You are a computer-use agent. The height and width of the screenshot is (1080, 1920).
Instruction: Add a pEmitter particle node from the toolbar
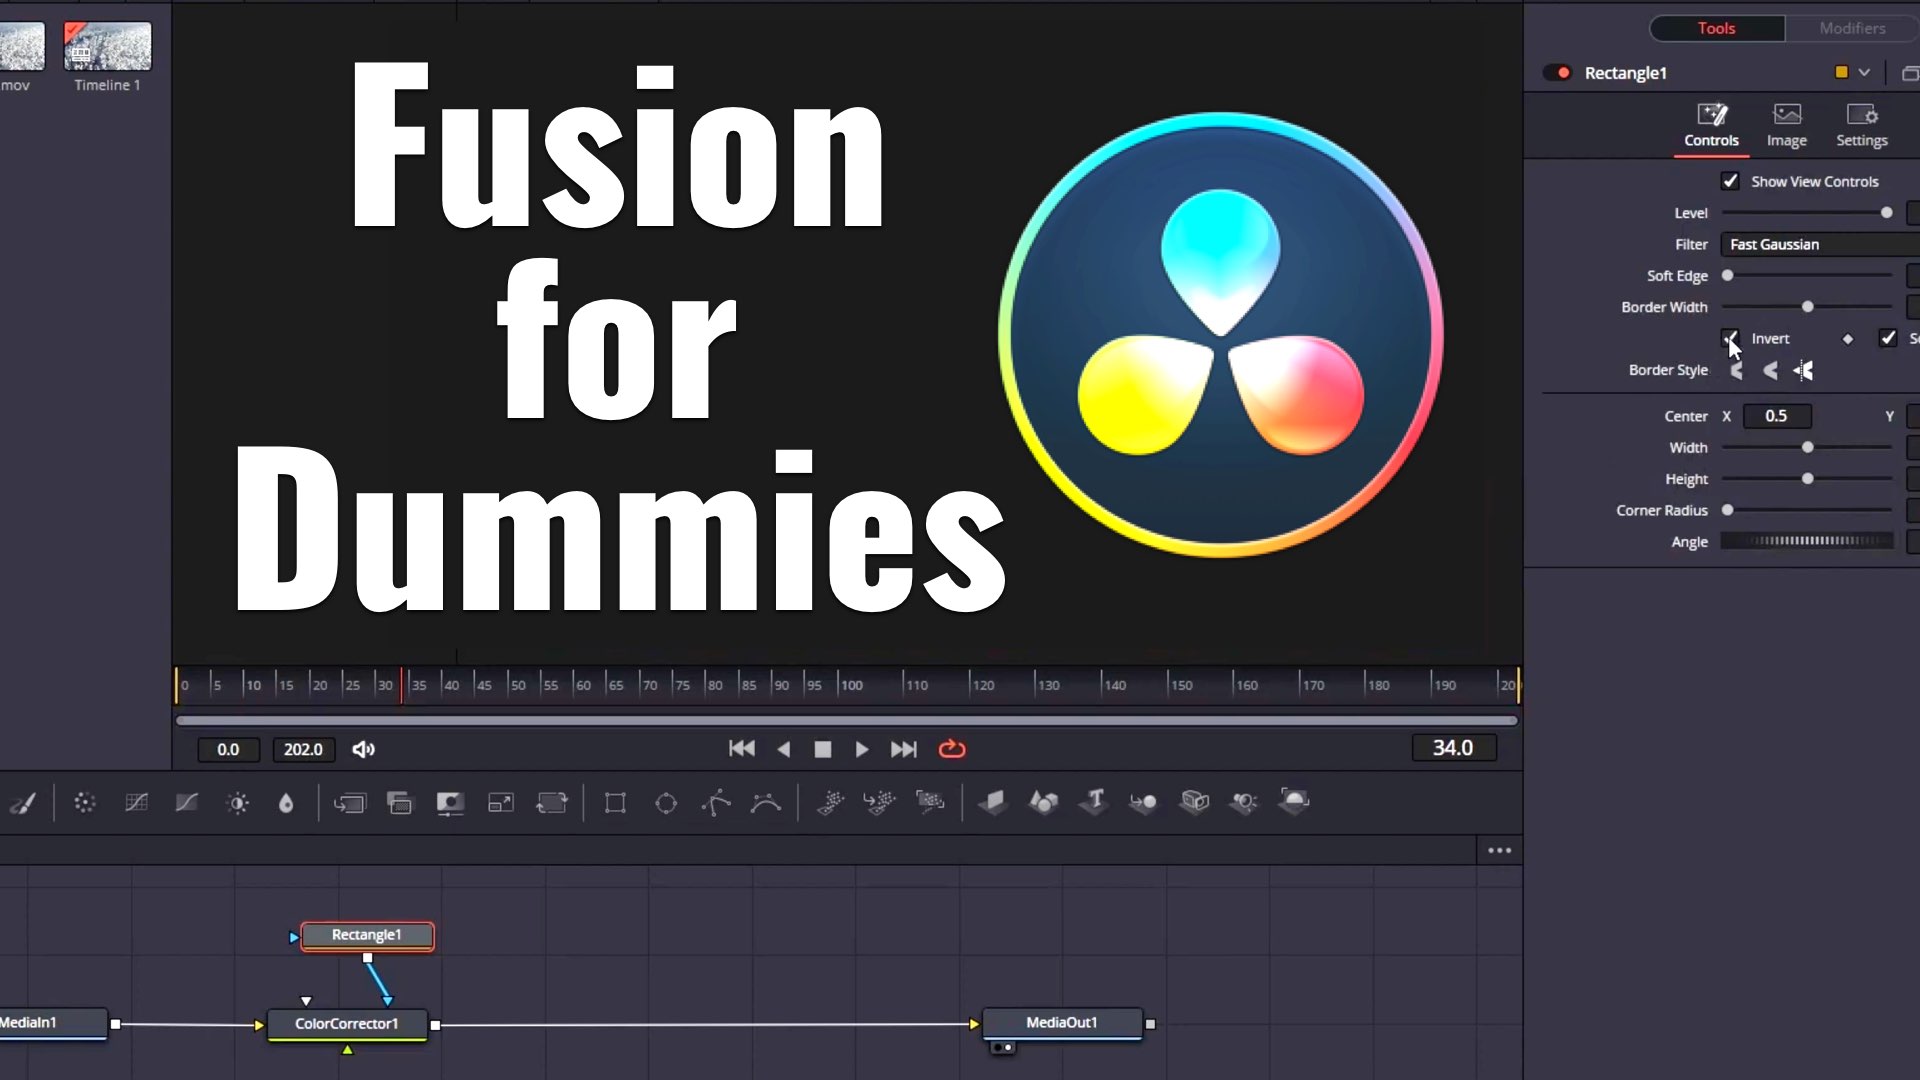point(830,802)
